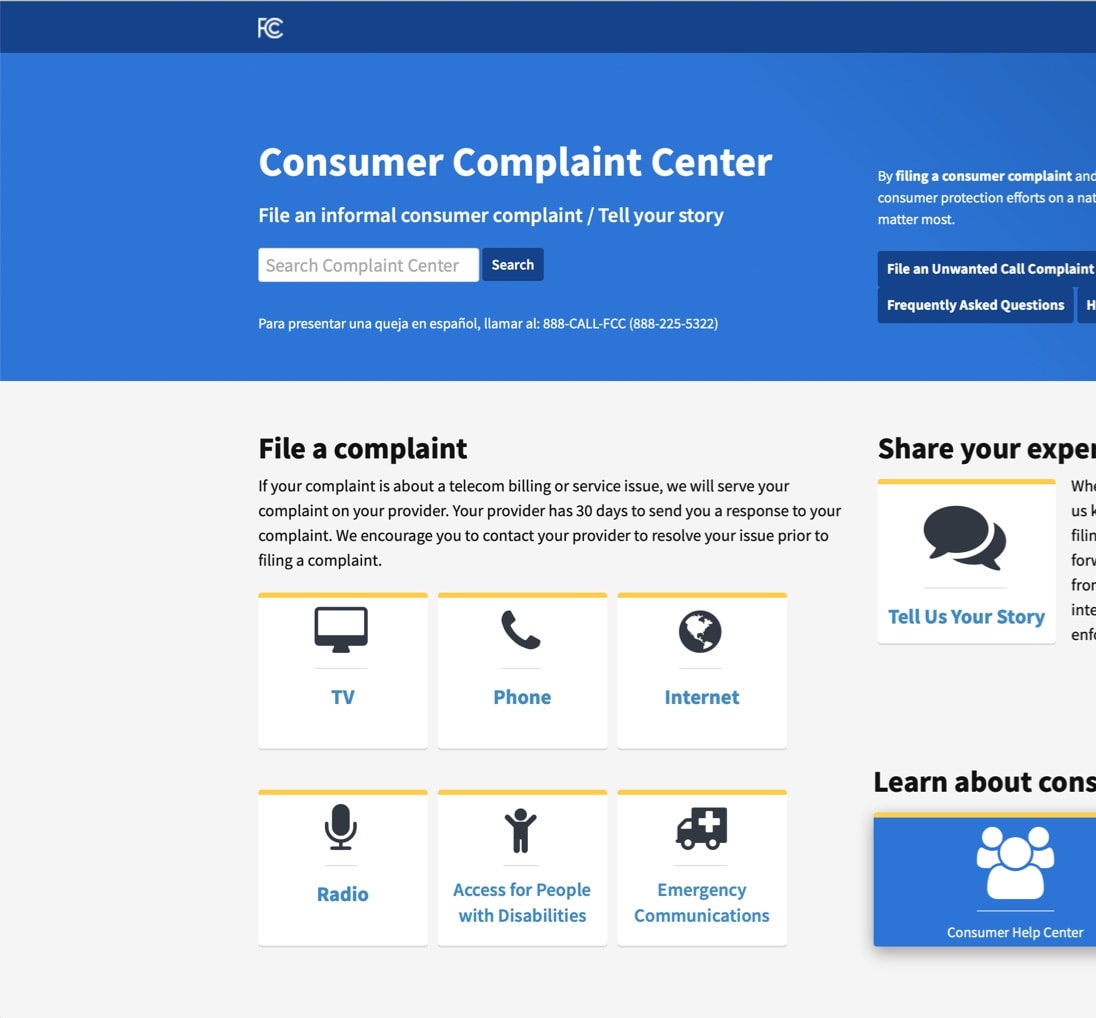Open Access for People with Disabilities

pyautogui.click(x=522, y=903)
